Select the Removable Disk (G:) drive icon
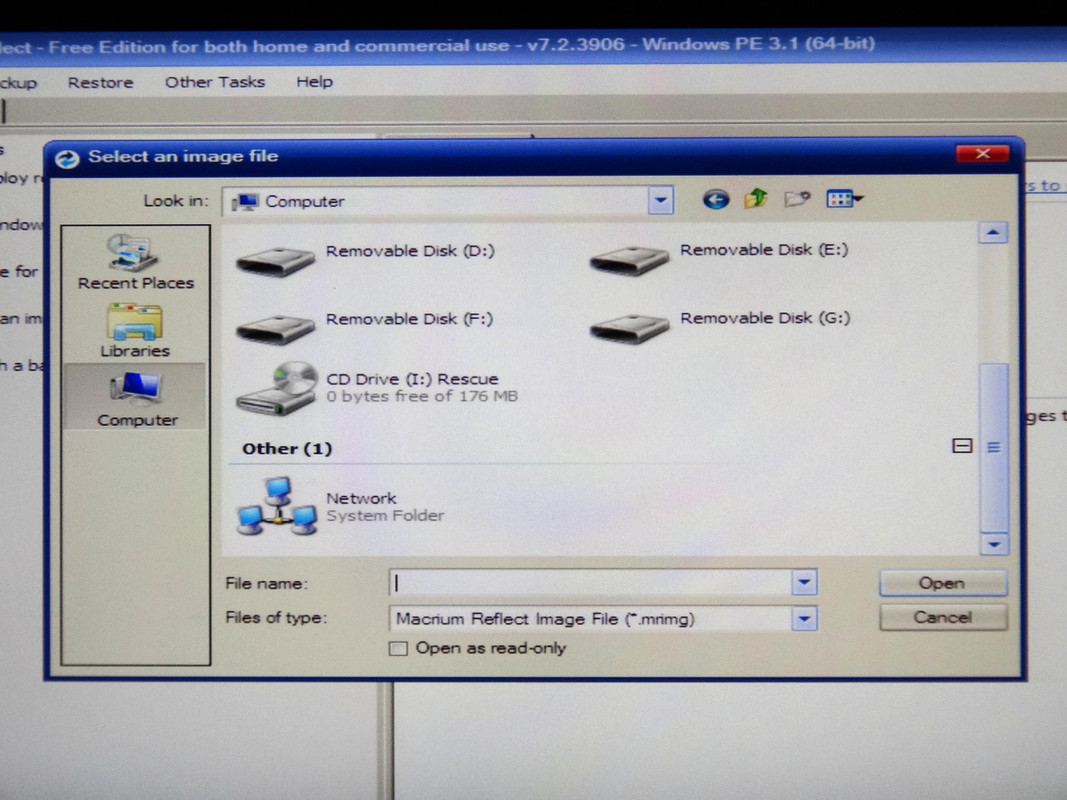This screenshot has height=800, width=1067. [629, 329]
